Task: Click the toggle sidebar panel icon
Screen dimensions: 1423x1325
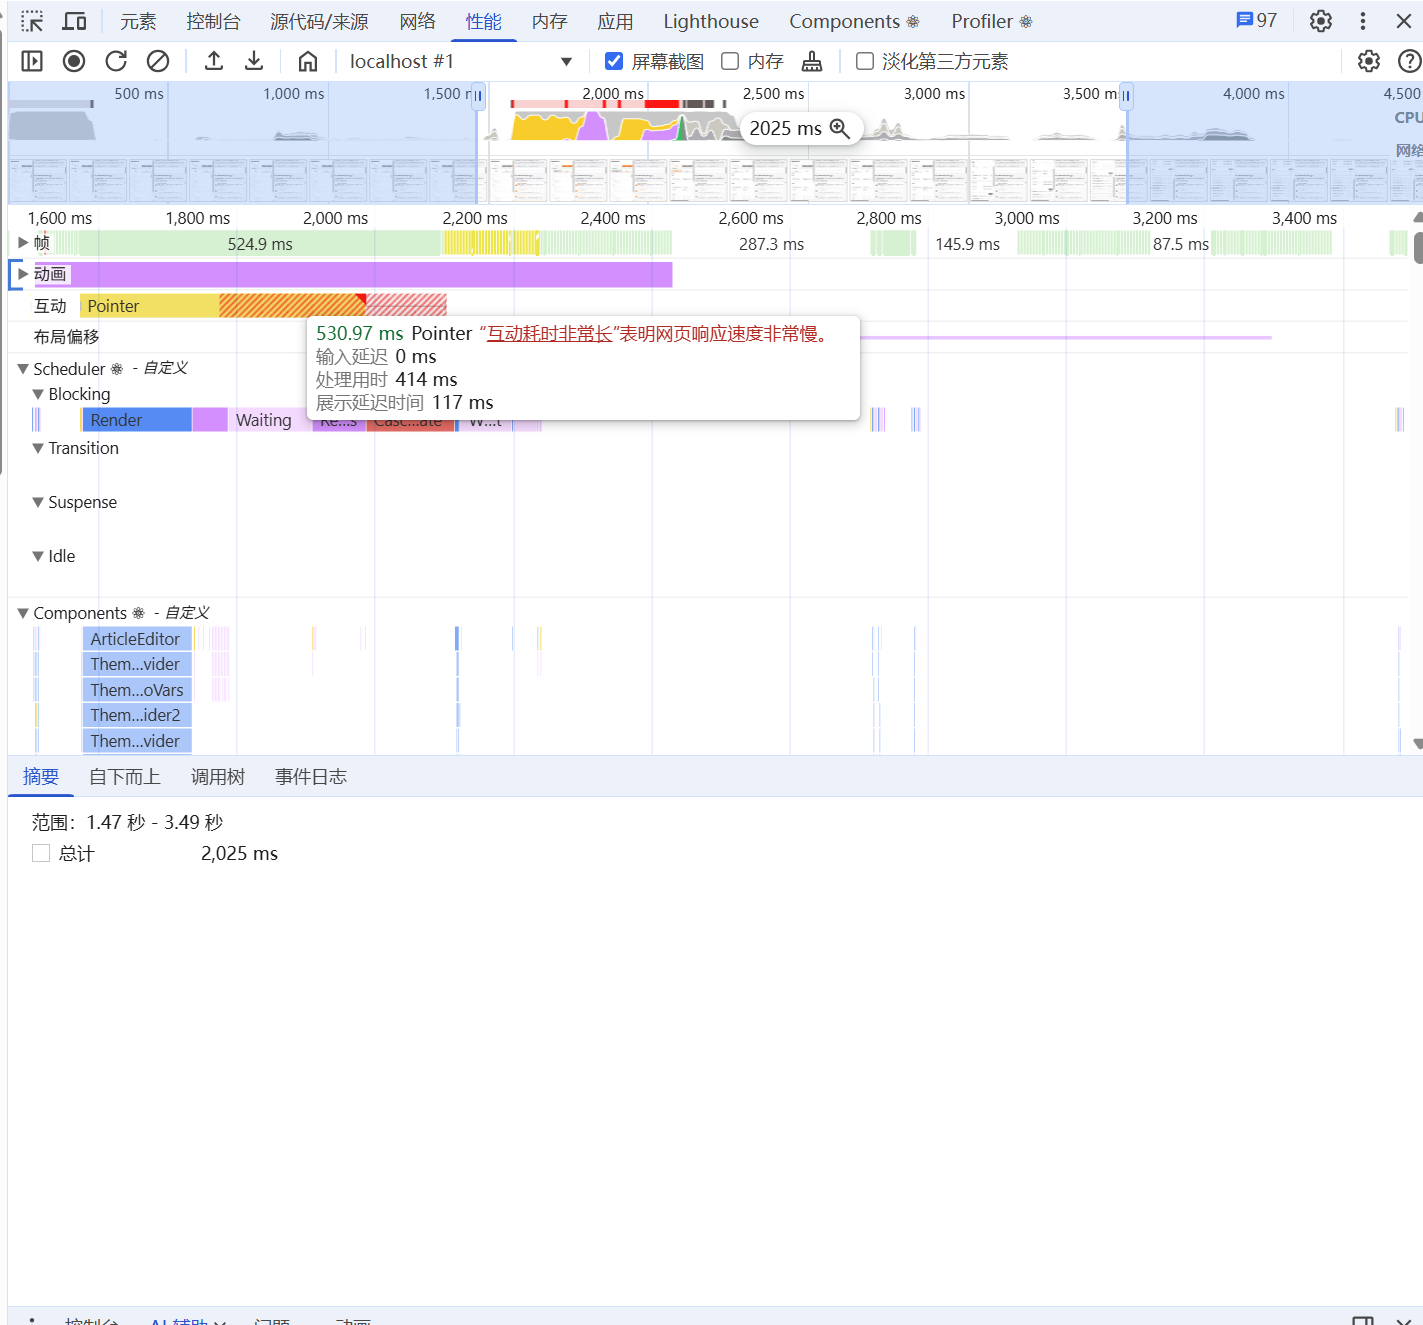Action: 32,61
